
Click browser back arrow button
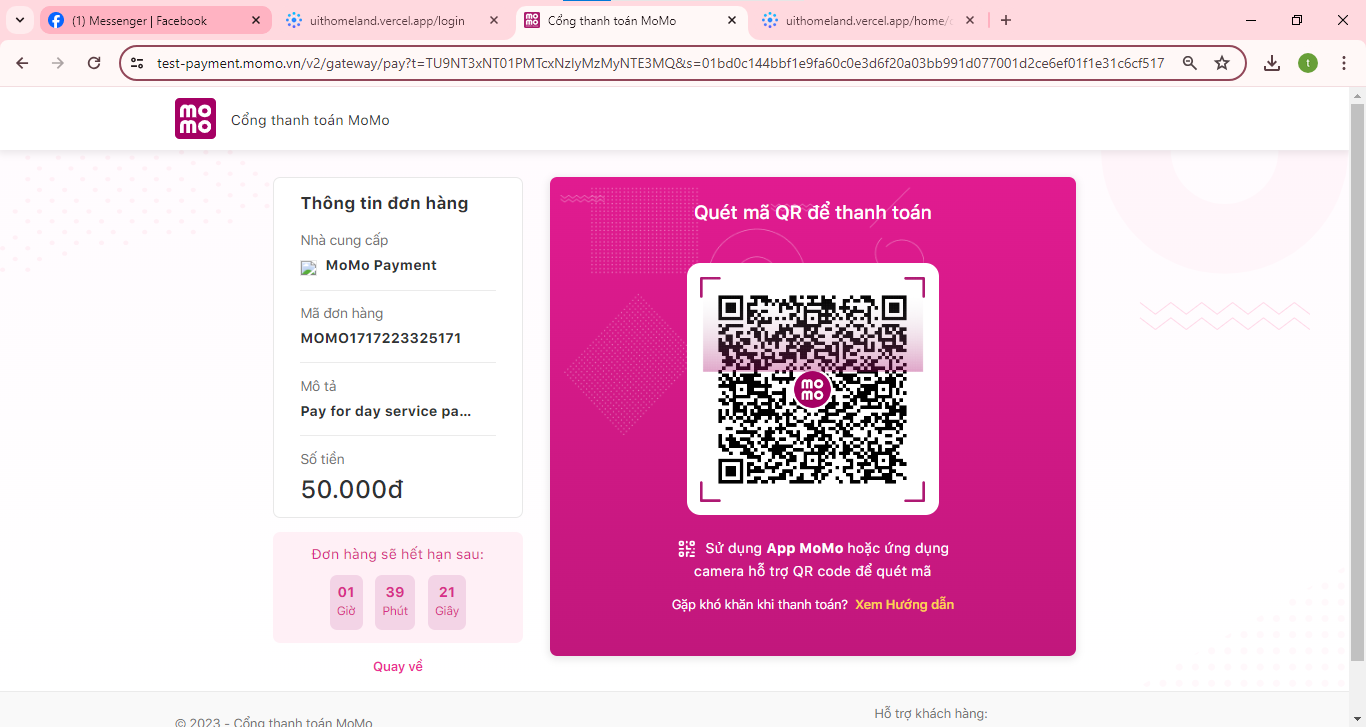22,63
